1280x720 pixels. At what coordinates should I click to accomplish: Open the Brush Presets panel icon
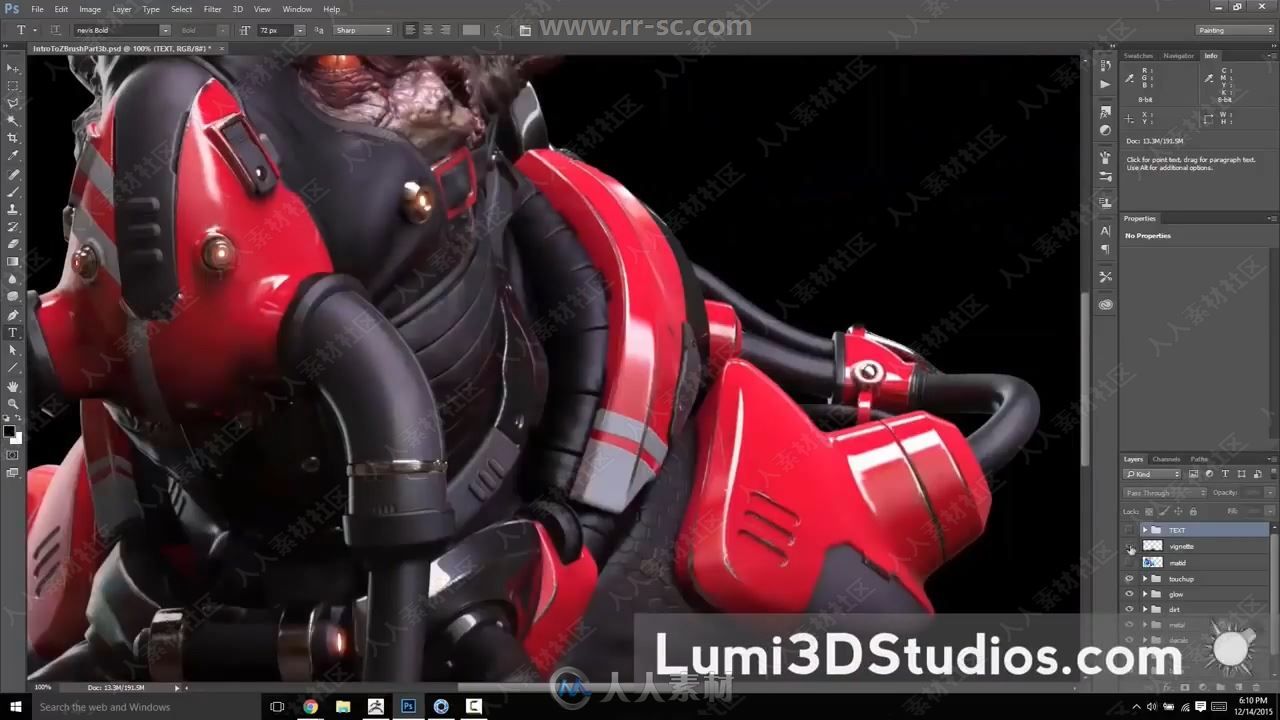point(1105,176)
